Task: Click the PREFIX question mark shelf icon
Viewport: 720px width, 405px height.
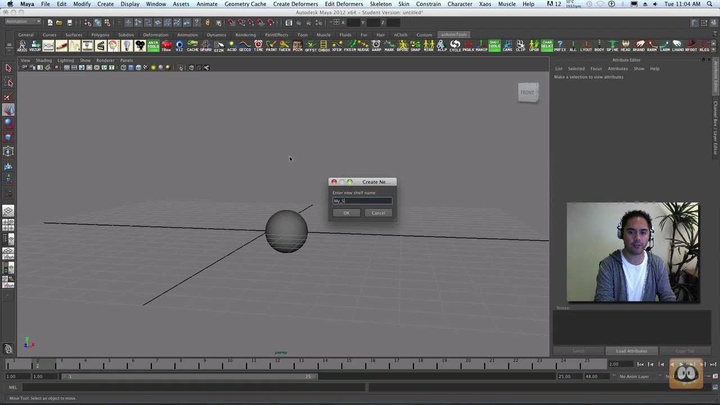Action: 559,46
